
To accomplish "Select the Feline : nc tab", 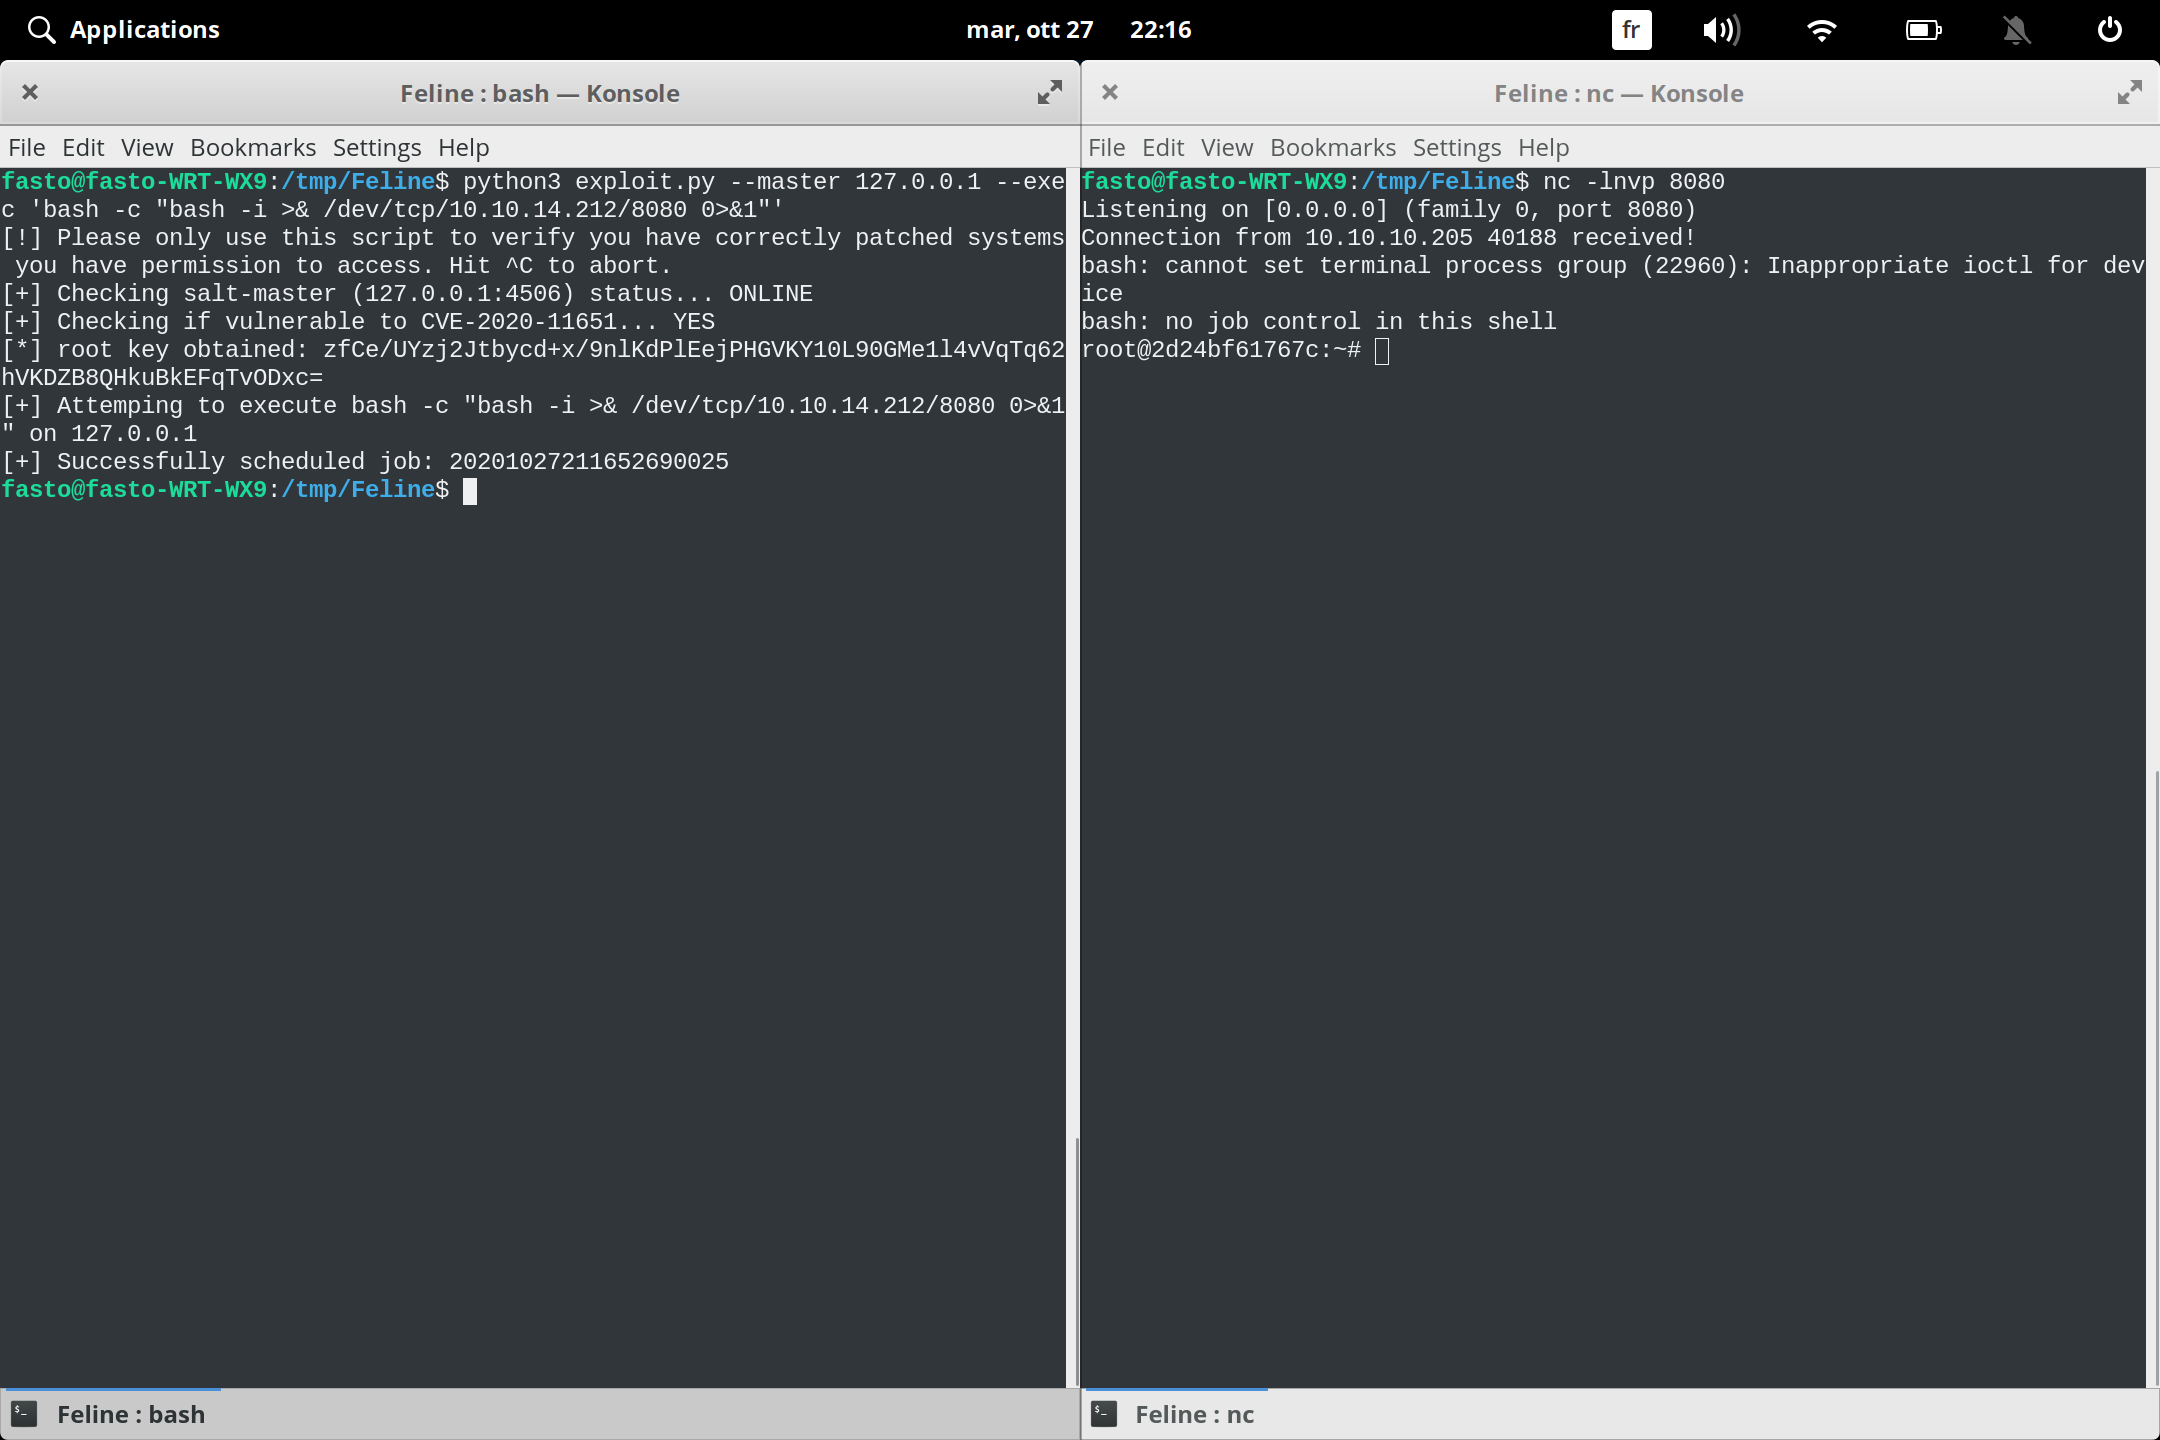I will 1196,1413.
